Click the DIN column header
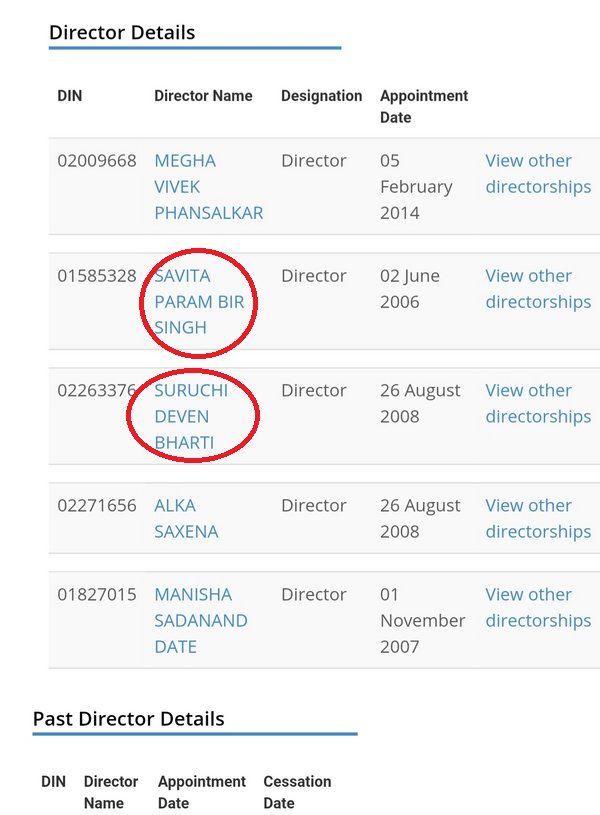Screen dimensions: 600x815 (70, 96)
